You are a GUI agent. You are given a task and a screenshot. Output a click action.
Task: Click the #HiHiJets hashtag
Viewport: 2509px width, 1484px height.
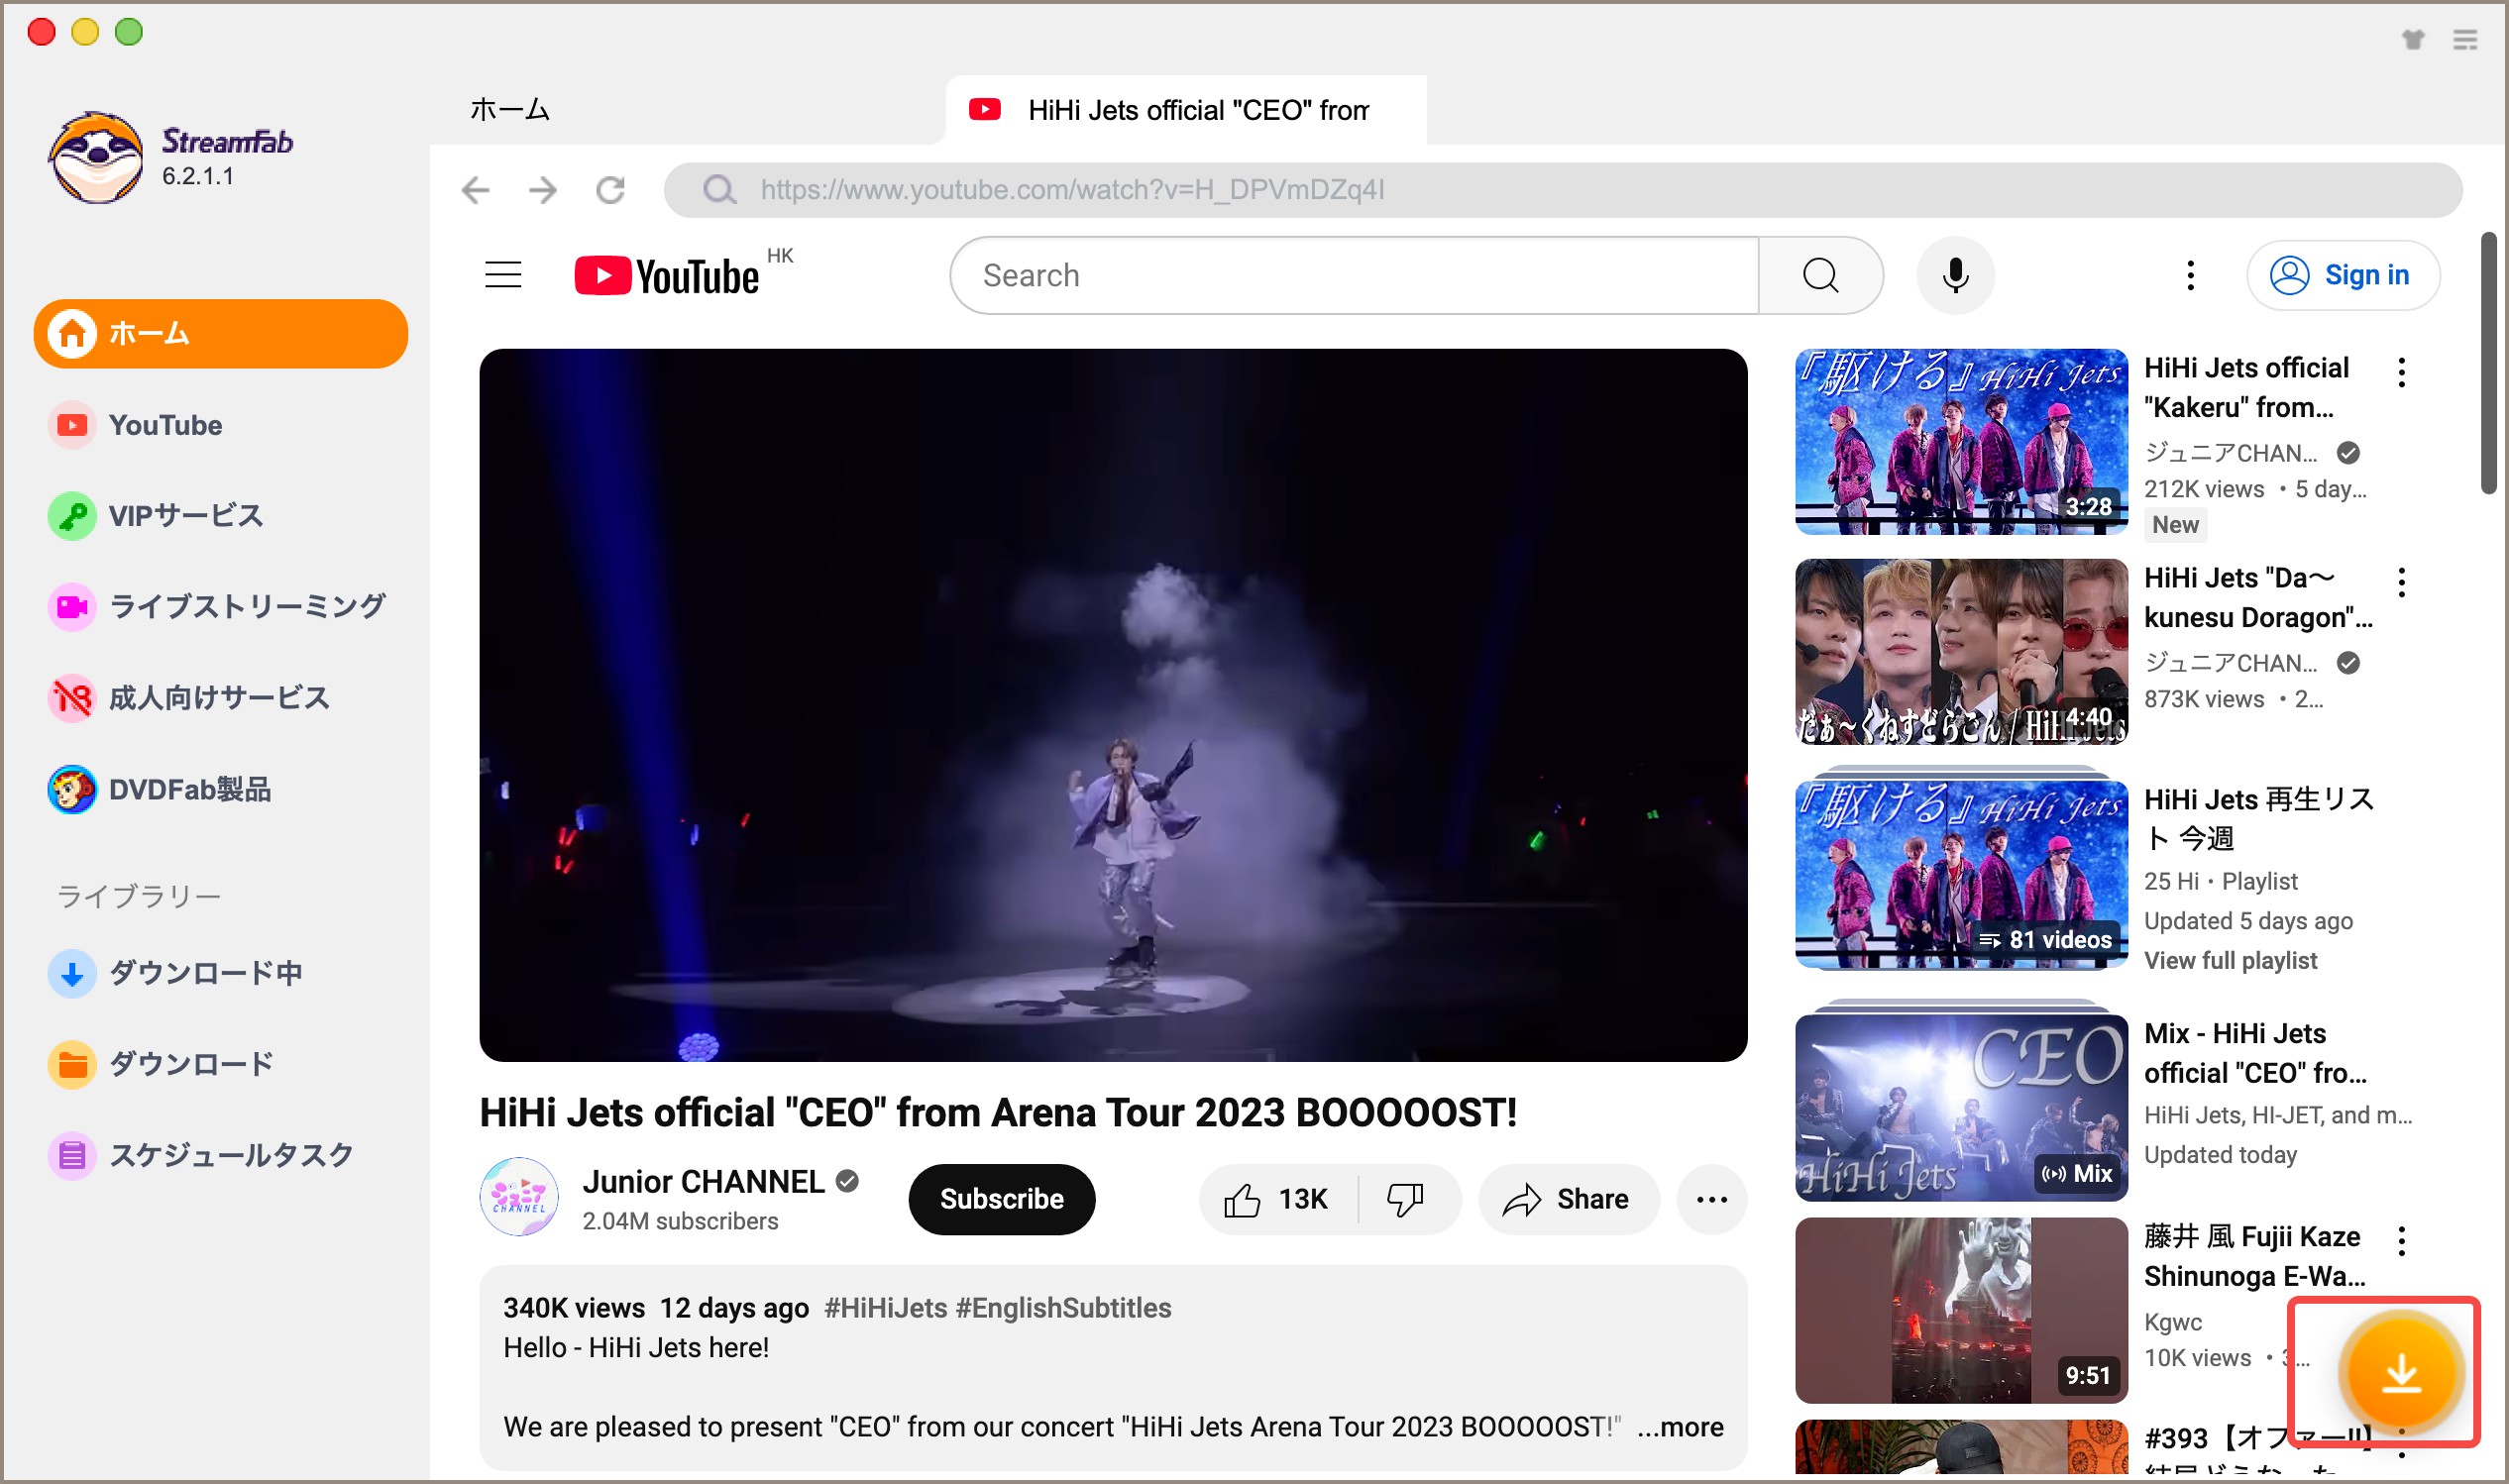pos(885,1308)
